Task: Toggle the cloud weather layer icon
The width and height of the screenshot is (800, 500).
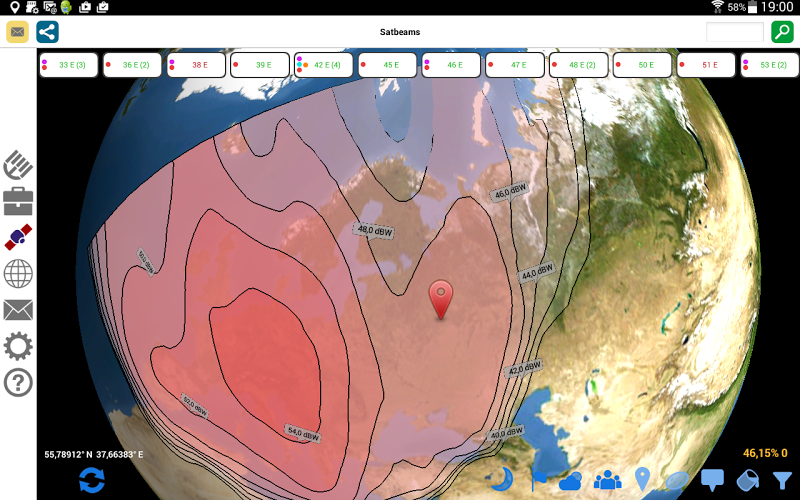Action: [x=570, y=481]
